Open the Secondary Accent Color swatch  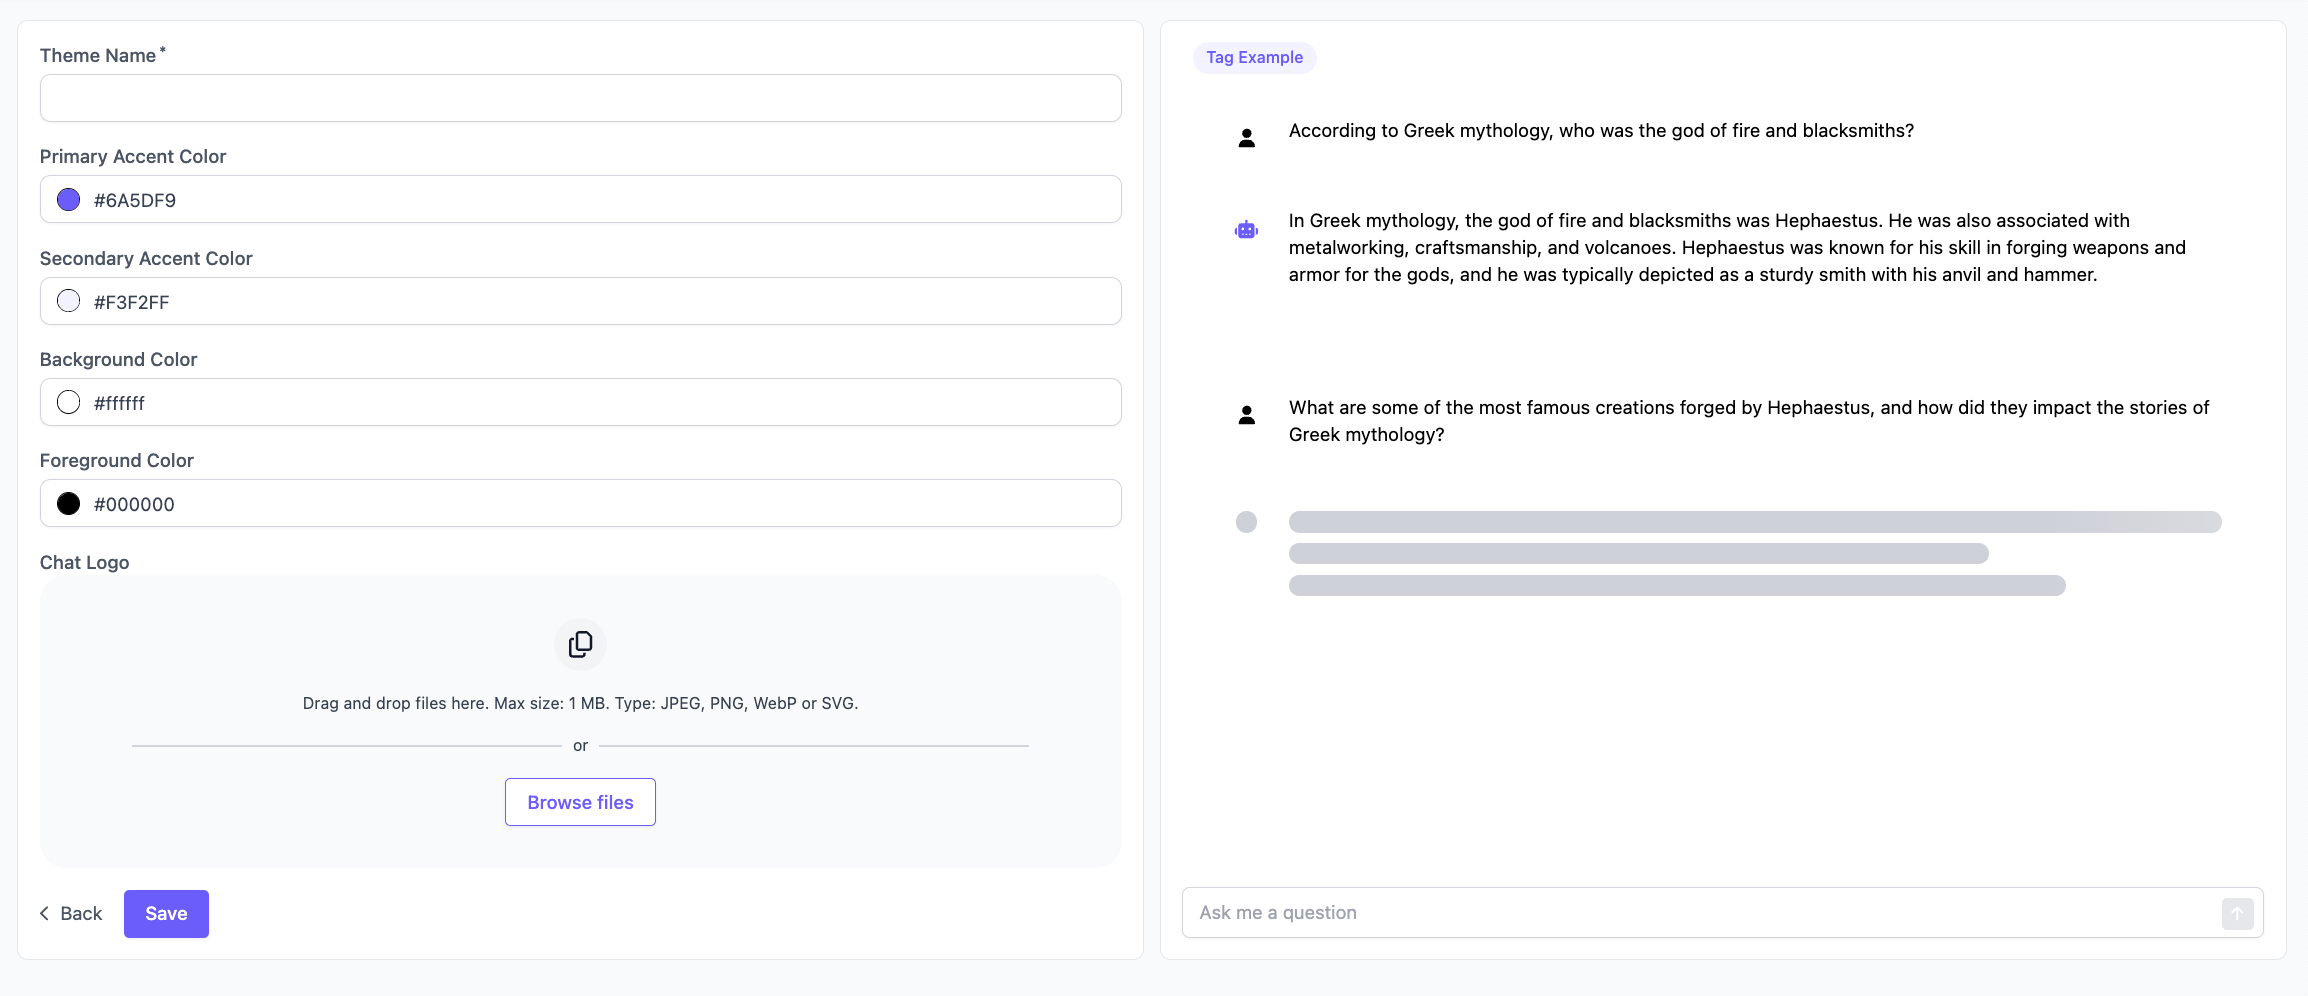point(69,301)
